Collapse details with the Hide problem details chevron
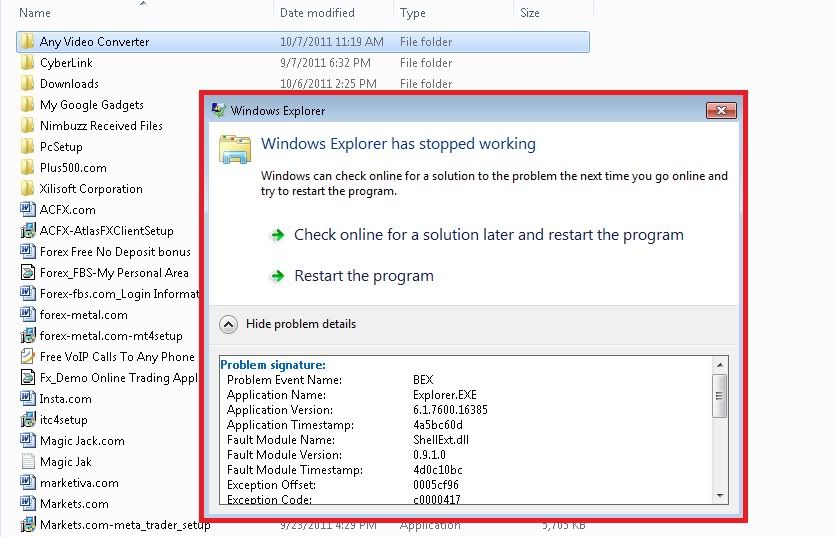This screenshot has height=537, width=837. (x=229, y=324)
